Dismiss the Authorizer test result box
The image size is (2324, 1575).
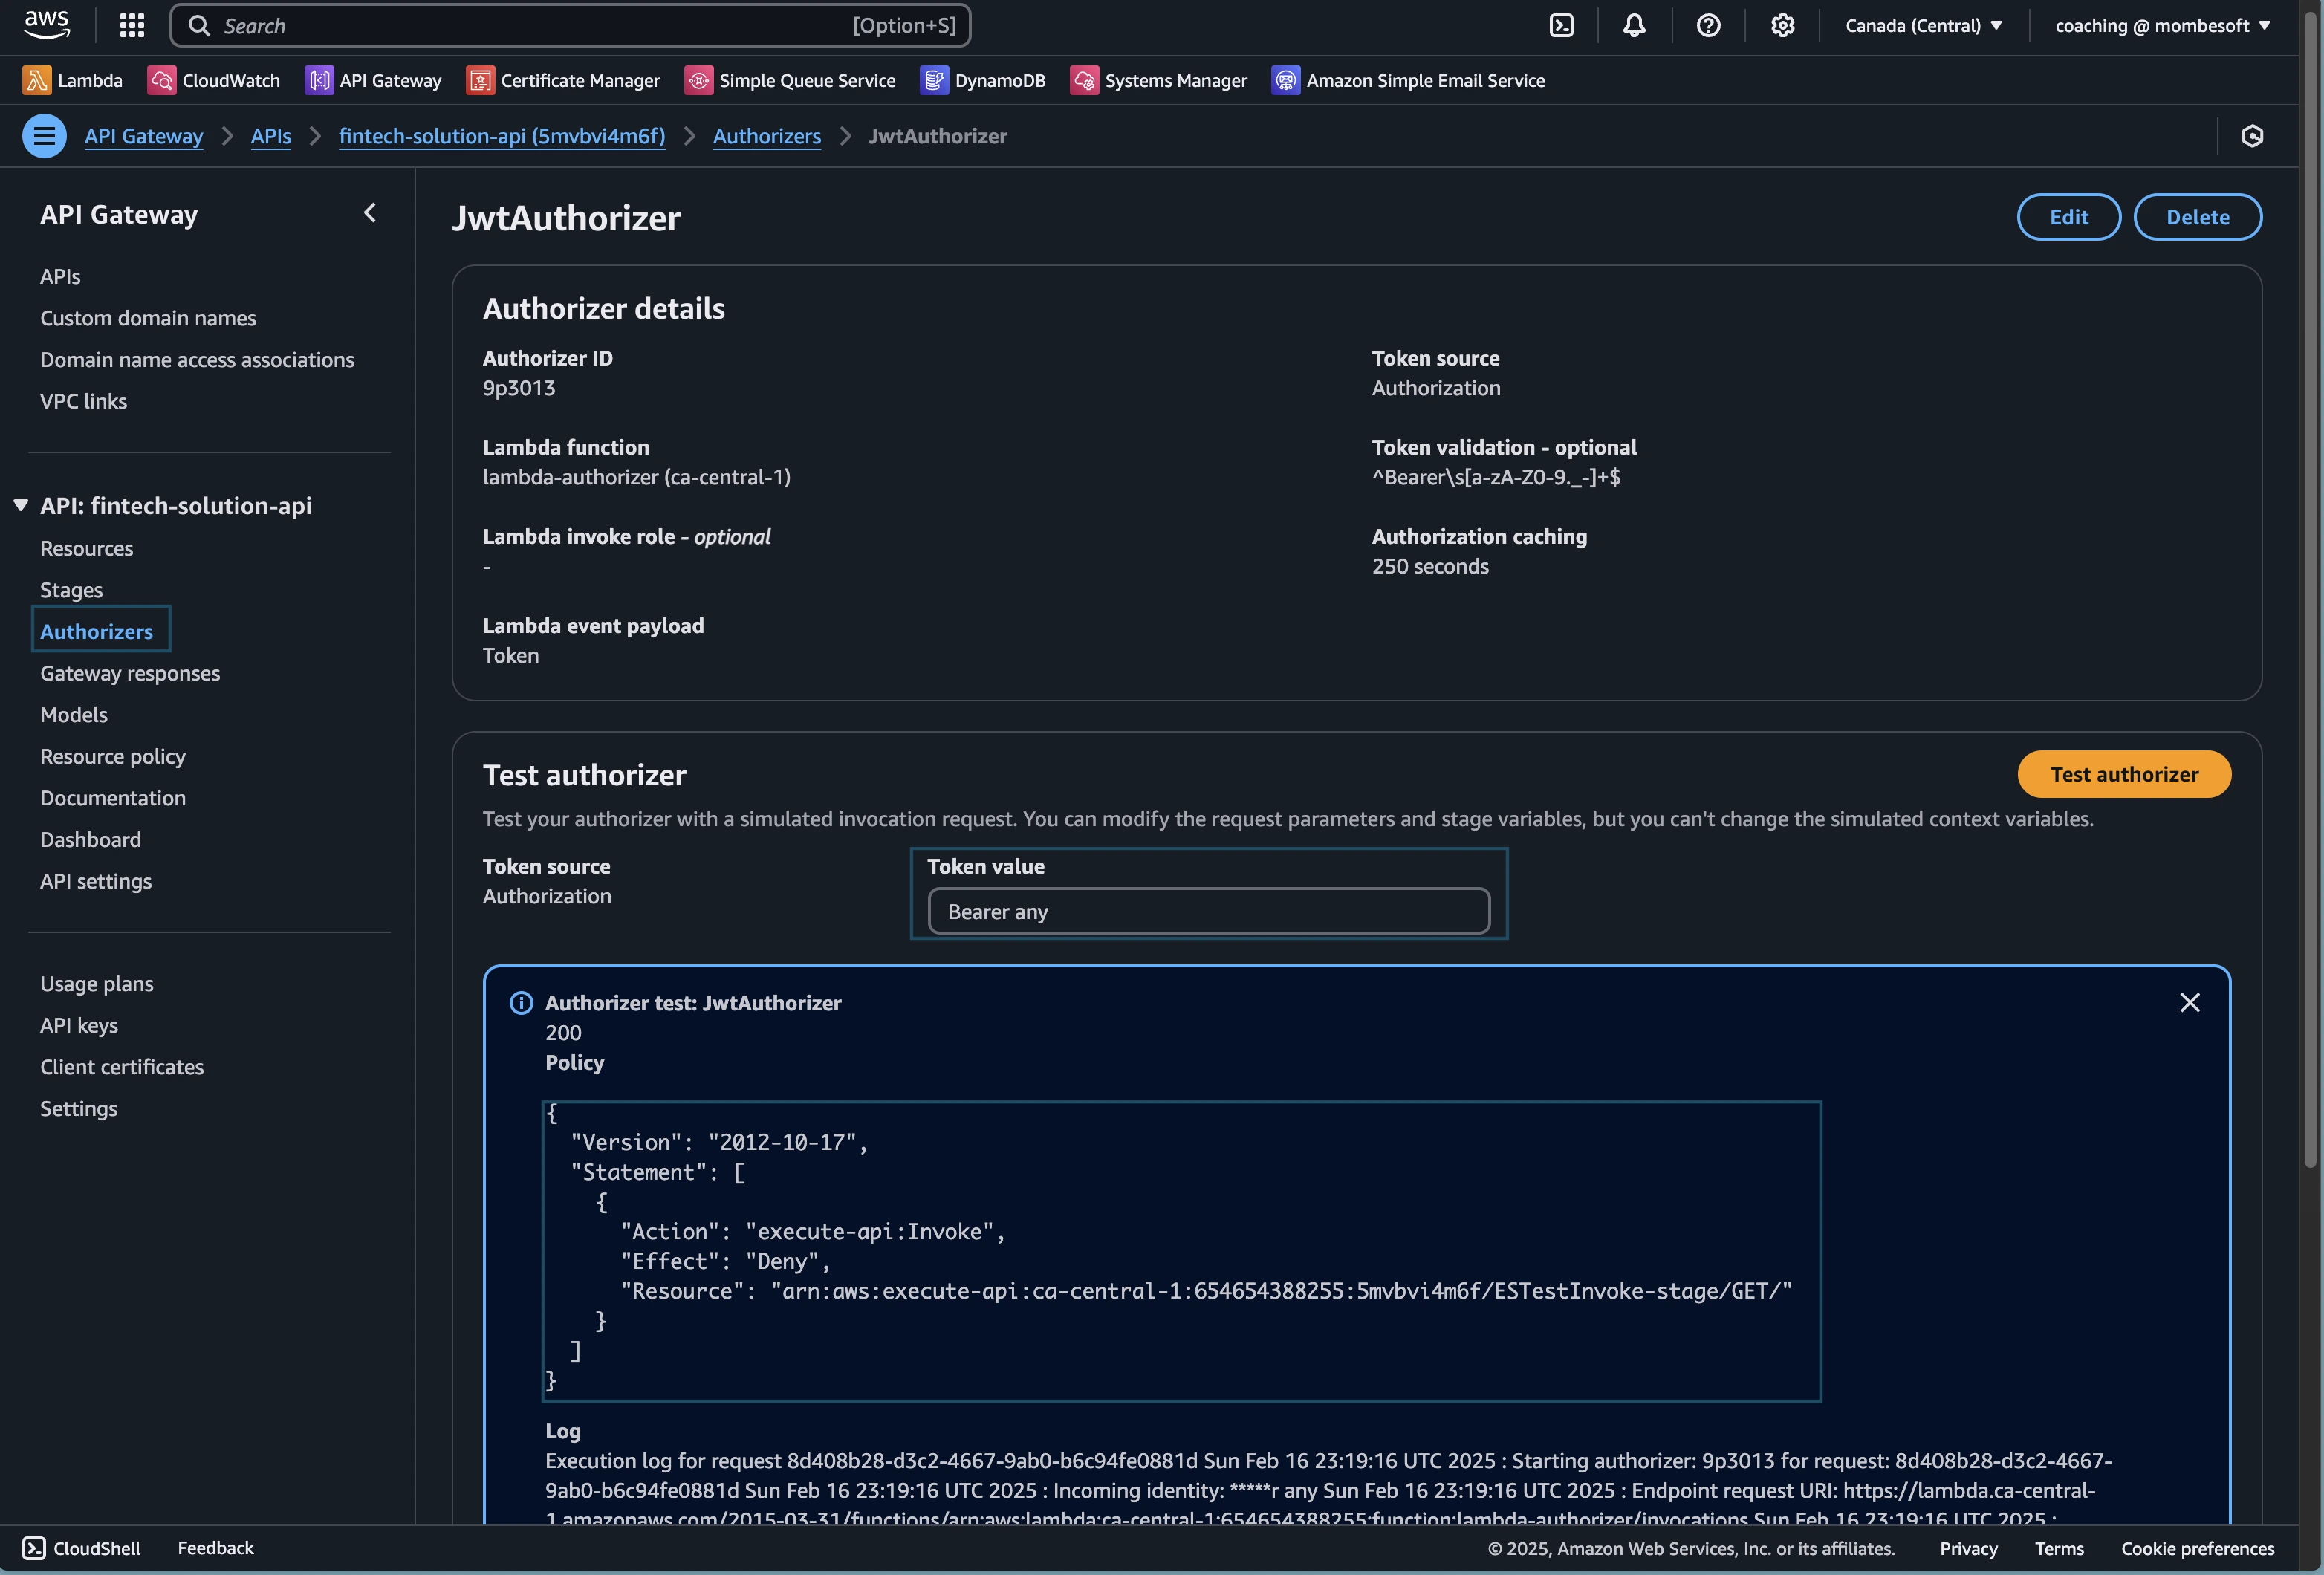tap(2189, 1002)
